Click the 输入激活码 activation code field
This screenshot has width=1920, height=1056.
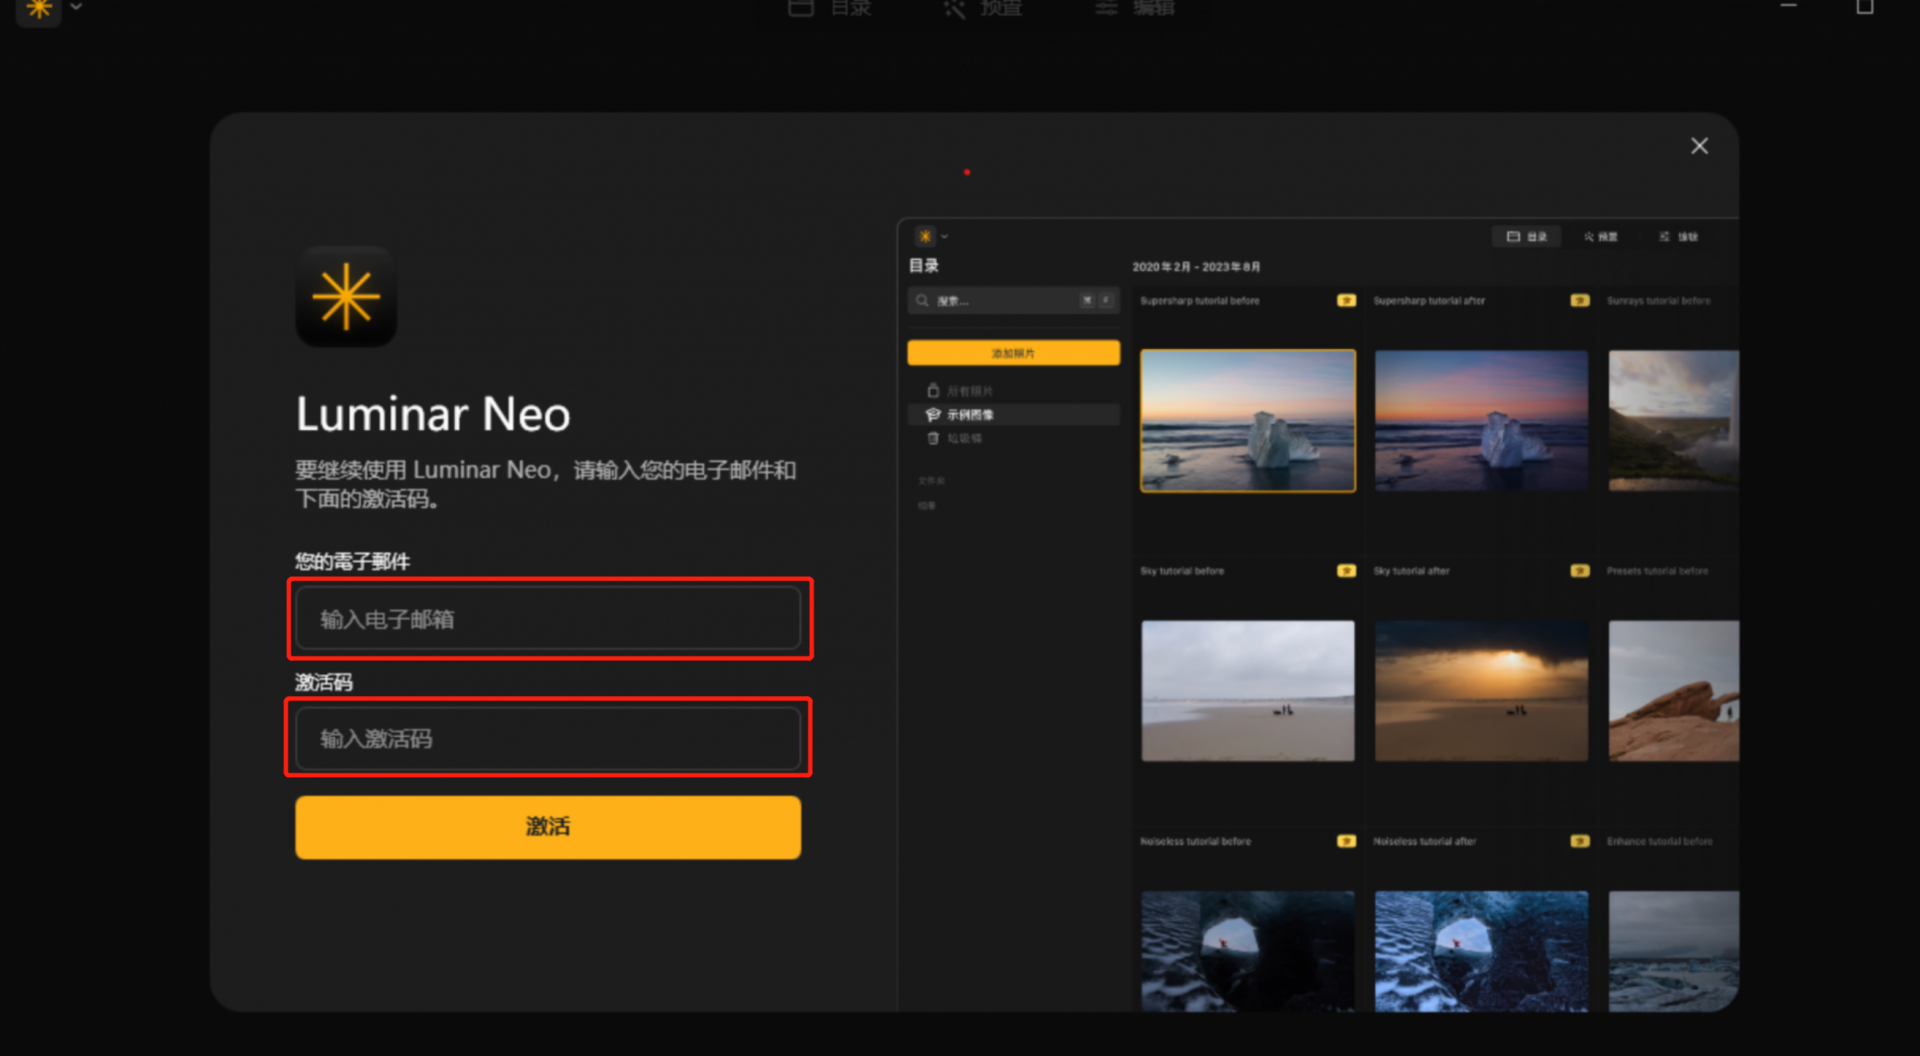[x=548, y=738]
